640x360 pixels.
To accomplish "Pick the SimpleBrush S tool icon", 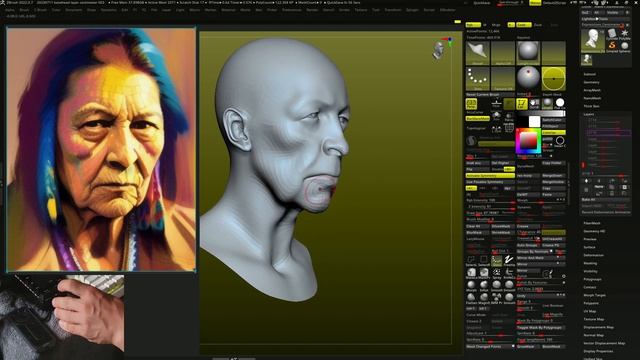I will [x=612, y=47].
